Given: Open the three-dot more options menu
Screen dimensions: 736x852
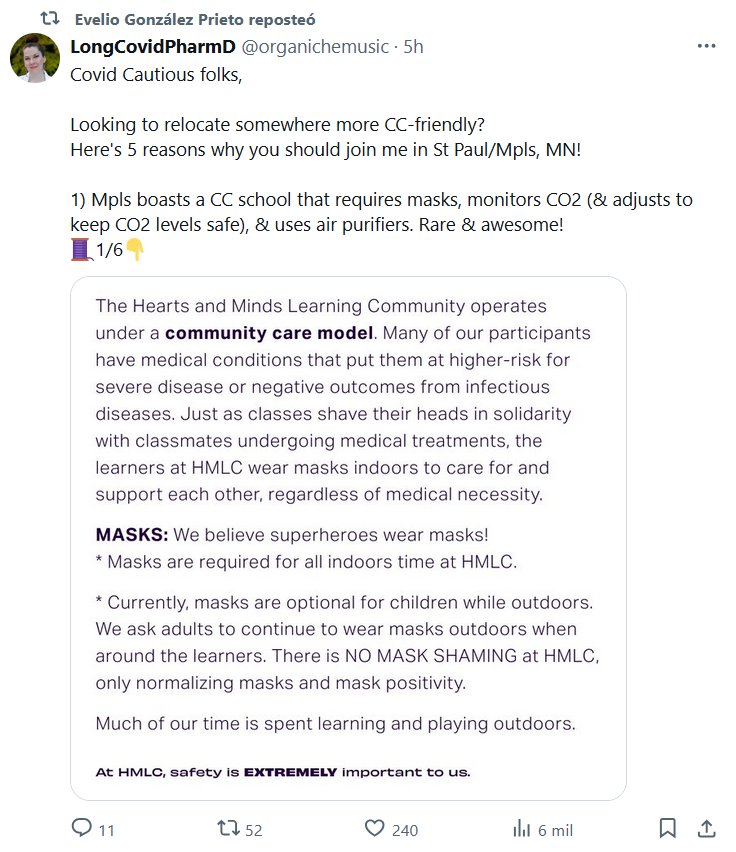Looking at the screenshot, I should point(706,47).
